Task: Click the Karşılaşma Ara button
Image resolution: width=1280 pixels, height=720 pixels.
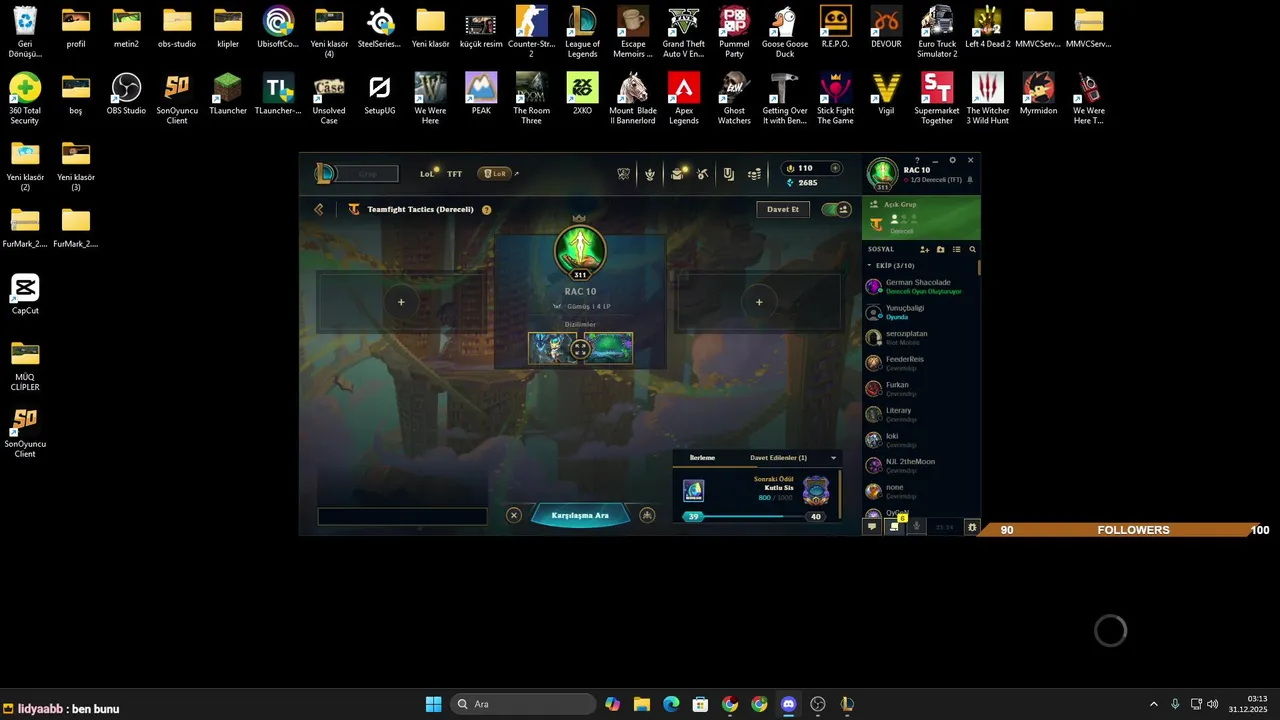Action: [x=580, y=515]
